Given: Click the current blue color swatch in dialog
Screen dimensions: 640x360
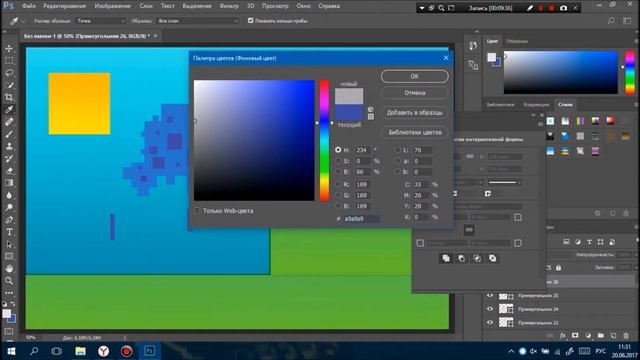Looking at the screenshot, I should pyautogui.click(x=349, y=112).
